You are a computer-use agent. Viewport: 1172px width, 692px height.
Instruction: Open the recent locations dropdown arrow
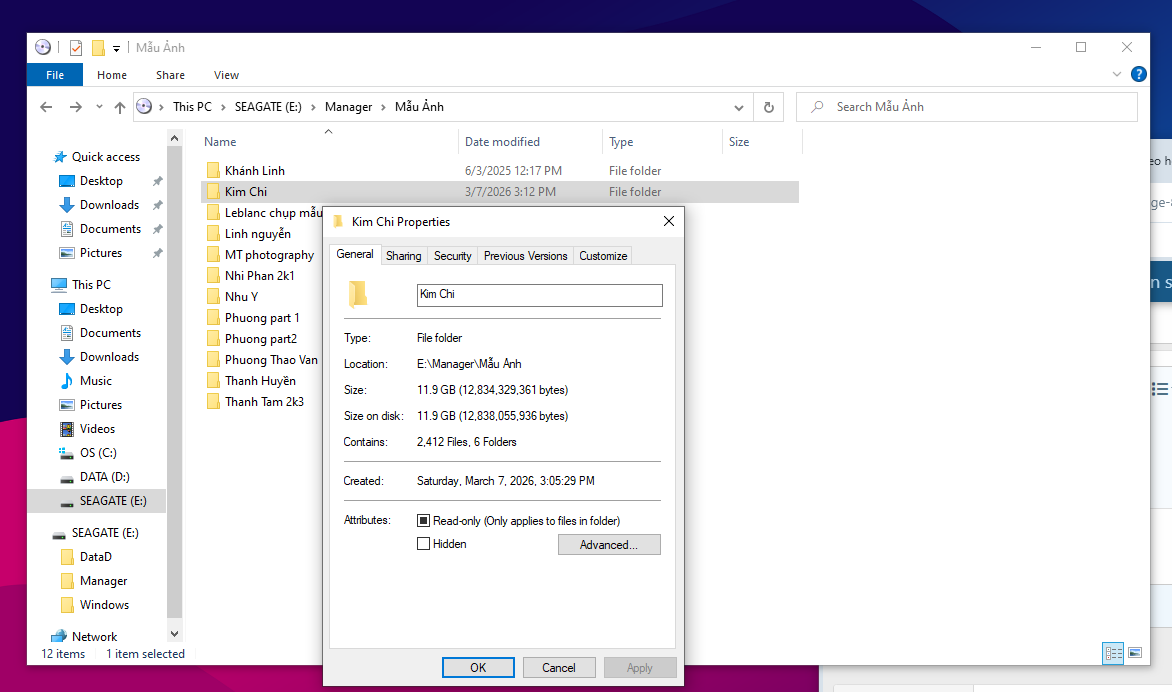[99, 107]
